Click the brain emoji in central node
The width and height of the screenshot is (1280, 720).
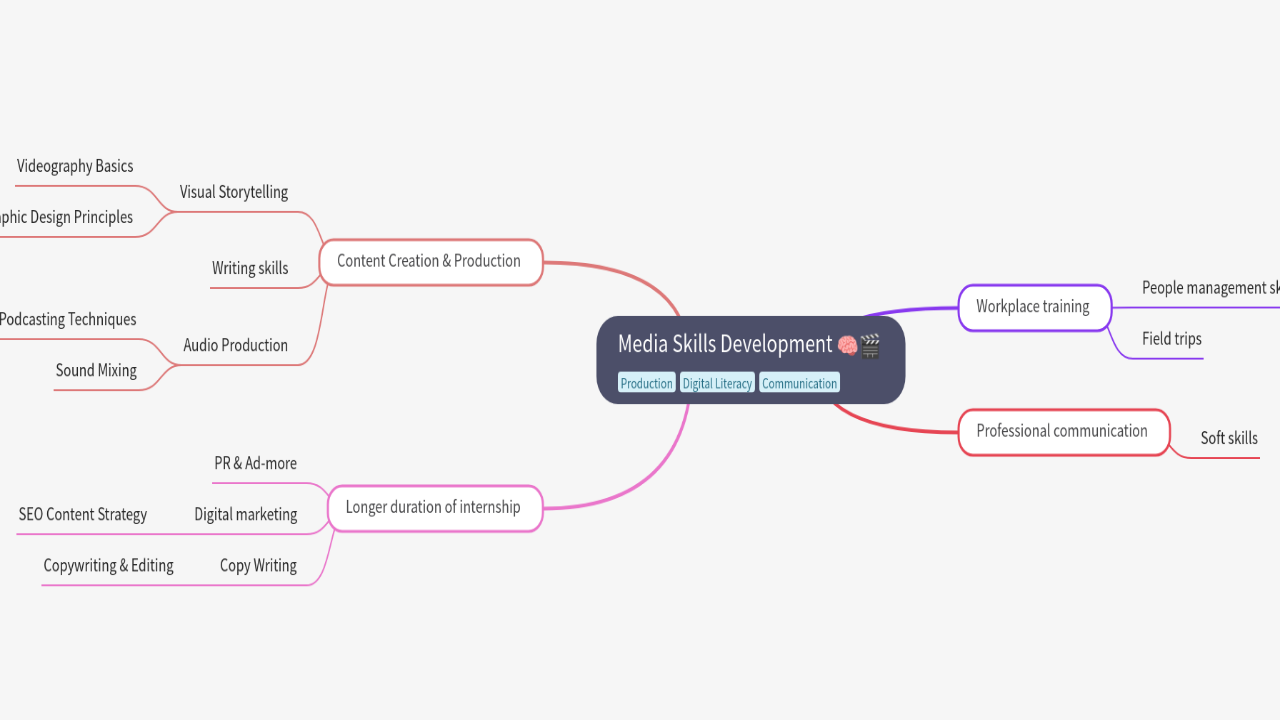(847, 345)
